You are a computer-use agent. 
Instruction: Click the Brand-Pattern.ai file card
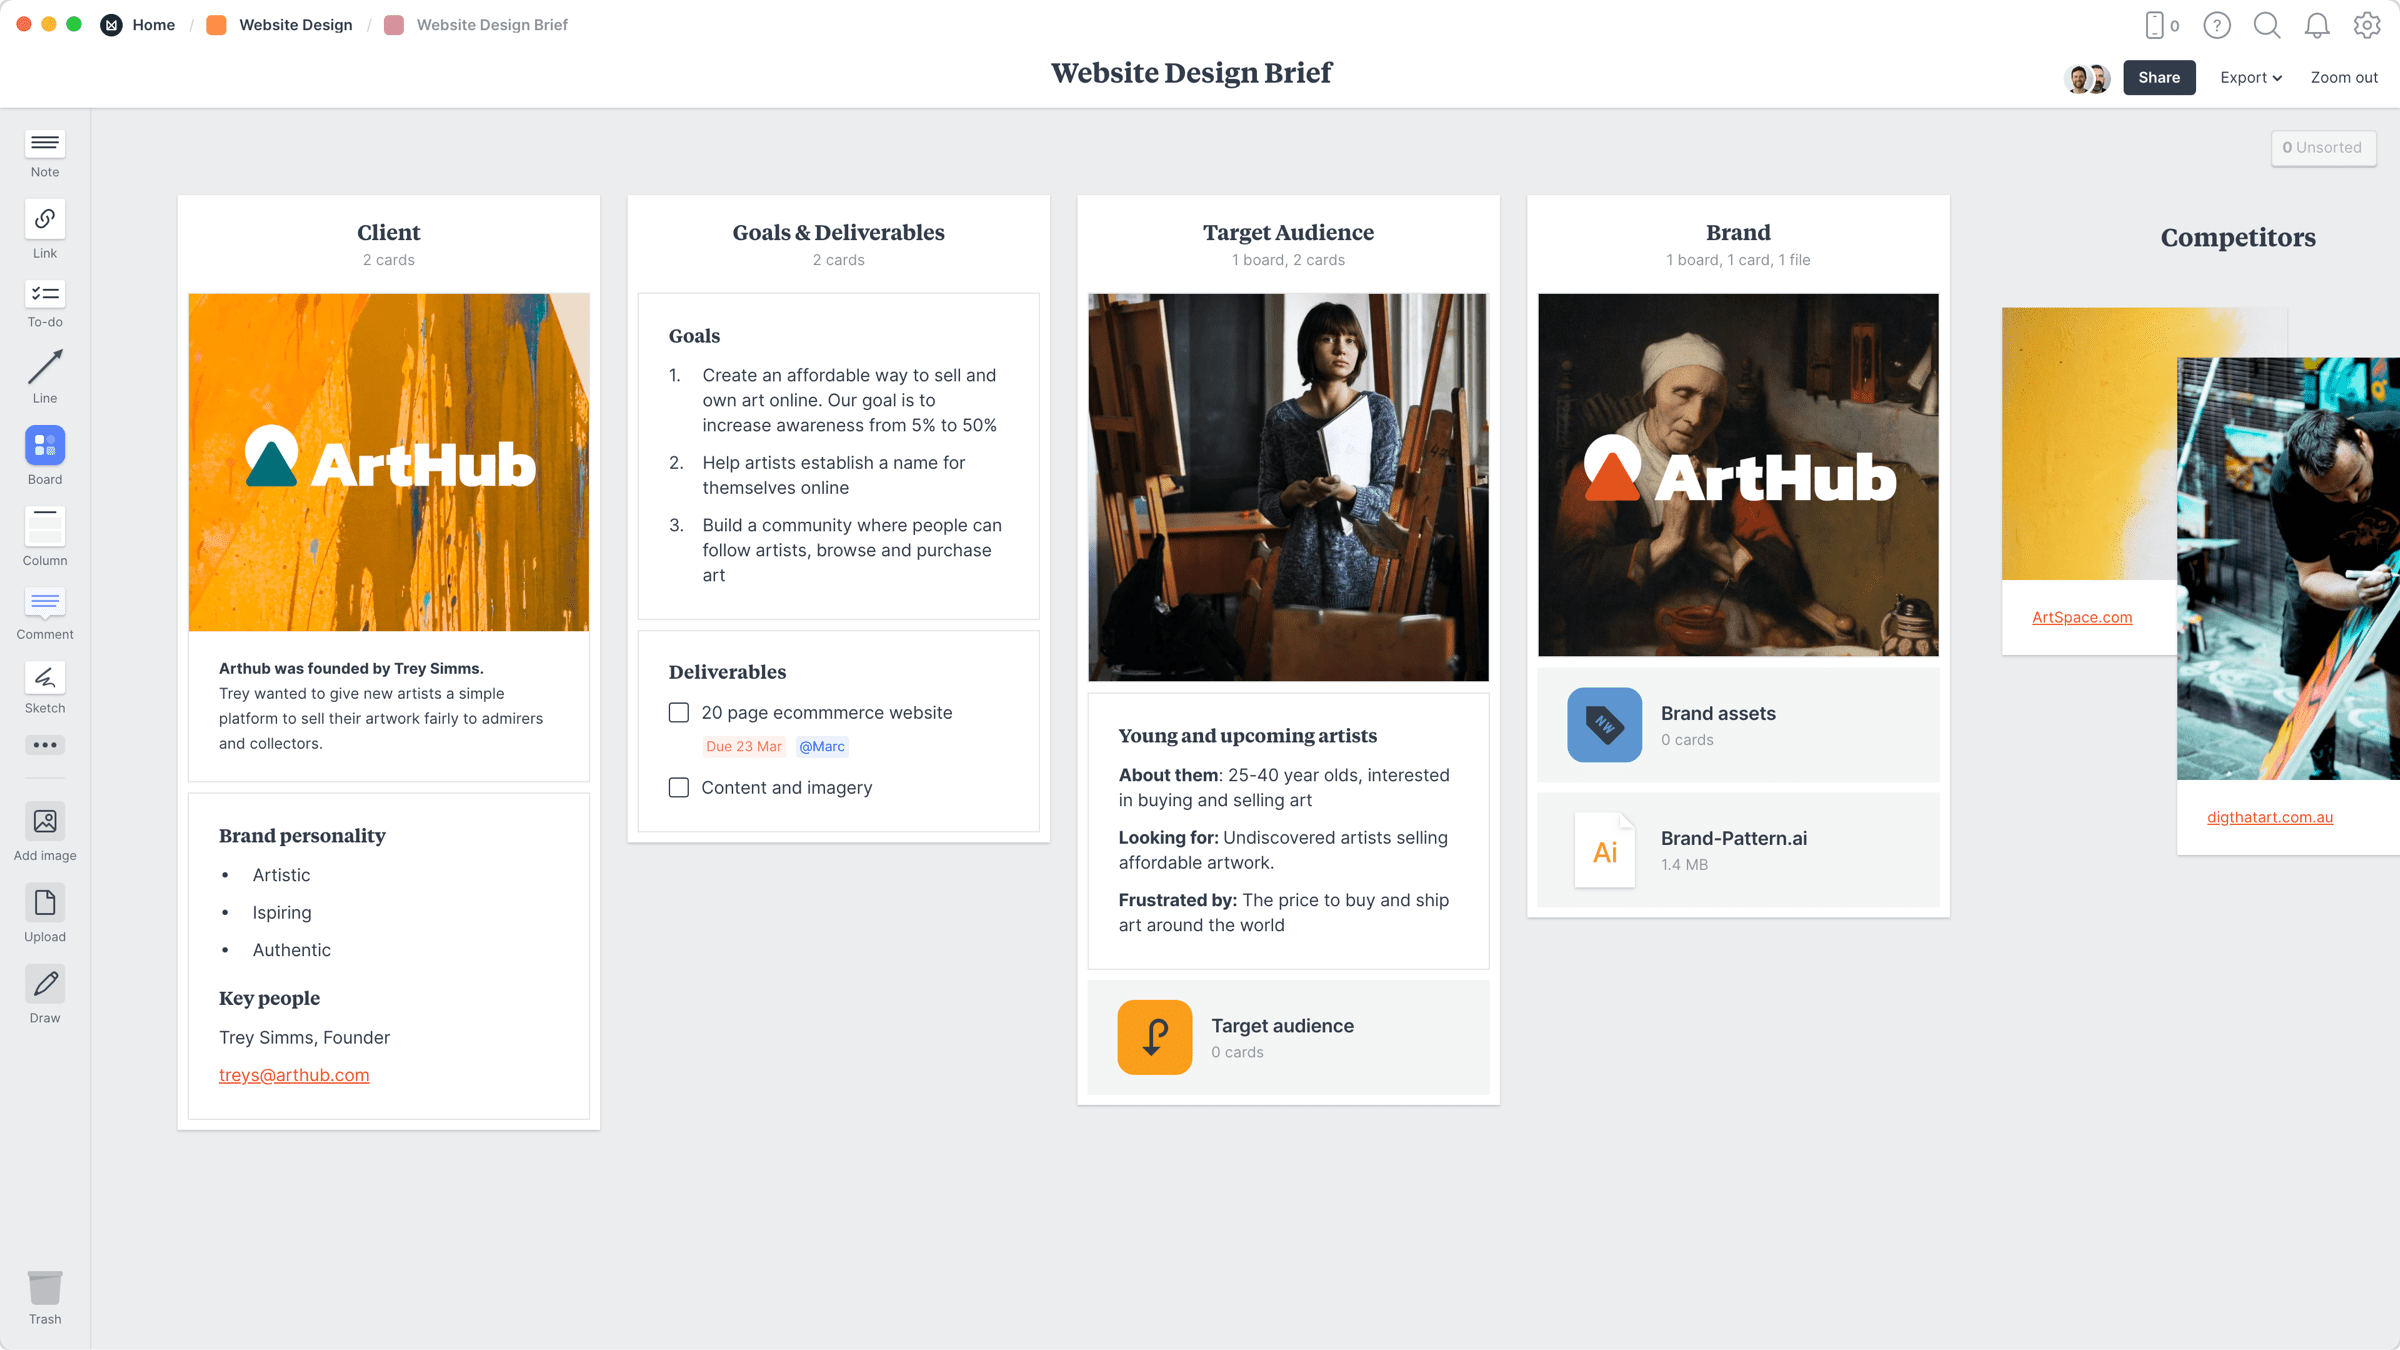tap(1739, 851)
